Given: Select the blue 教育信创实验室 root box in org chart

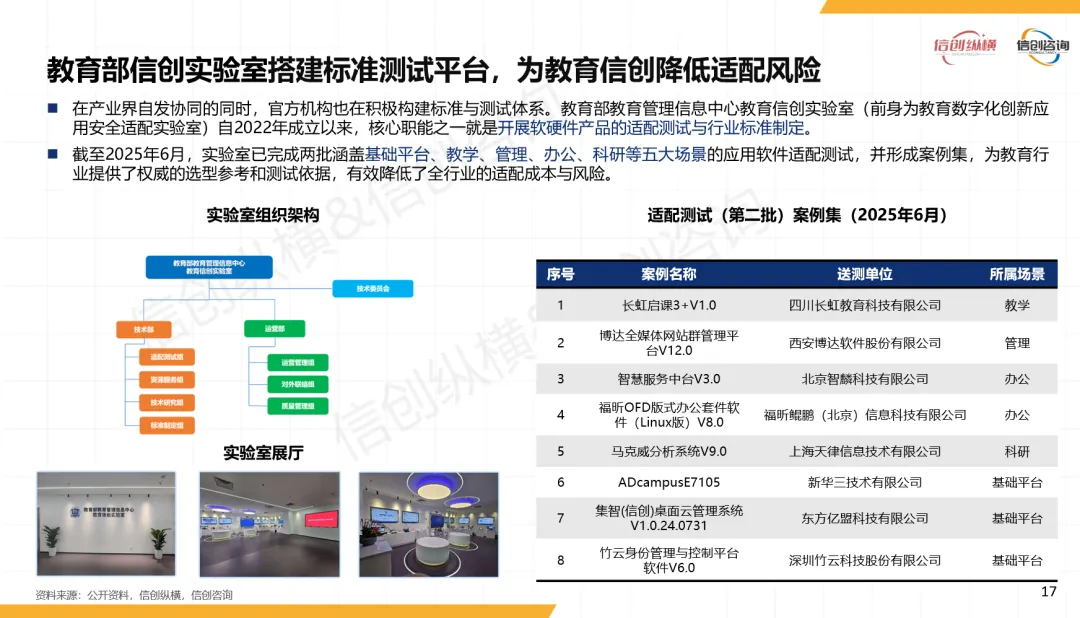Looking at the screenshot, I should pos(209,267).
